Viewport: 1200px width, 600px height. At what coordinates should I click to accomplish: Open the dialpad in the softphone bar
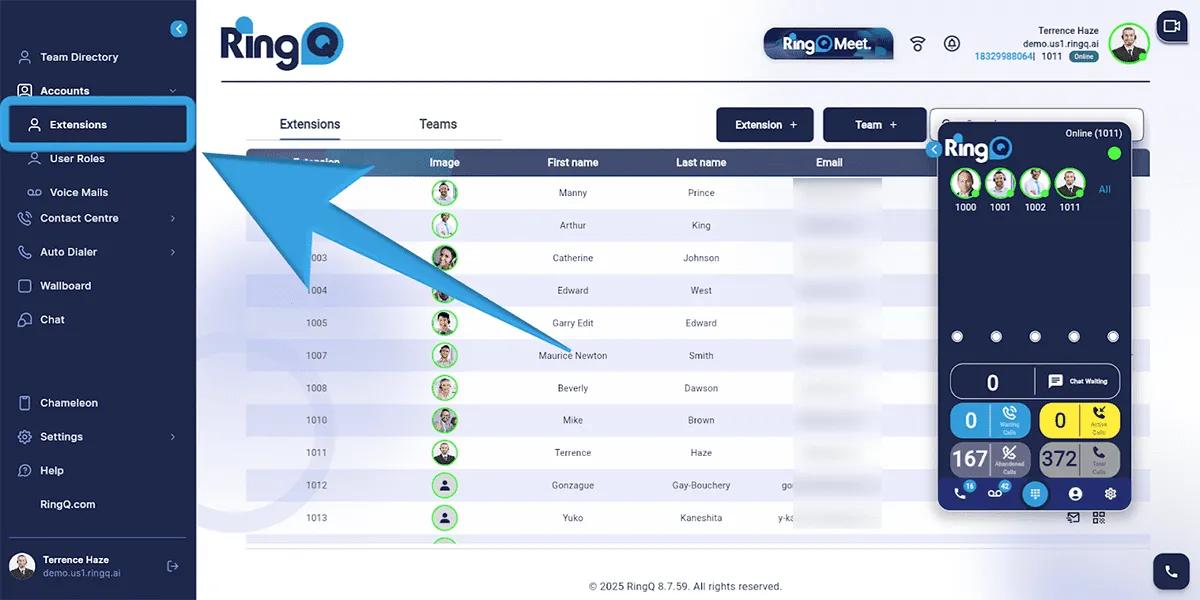tap(1035, 494)
